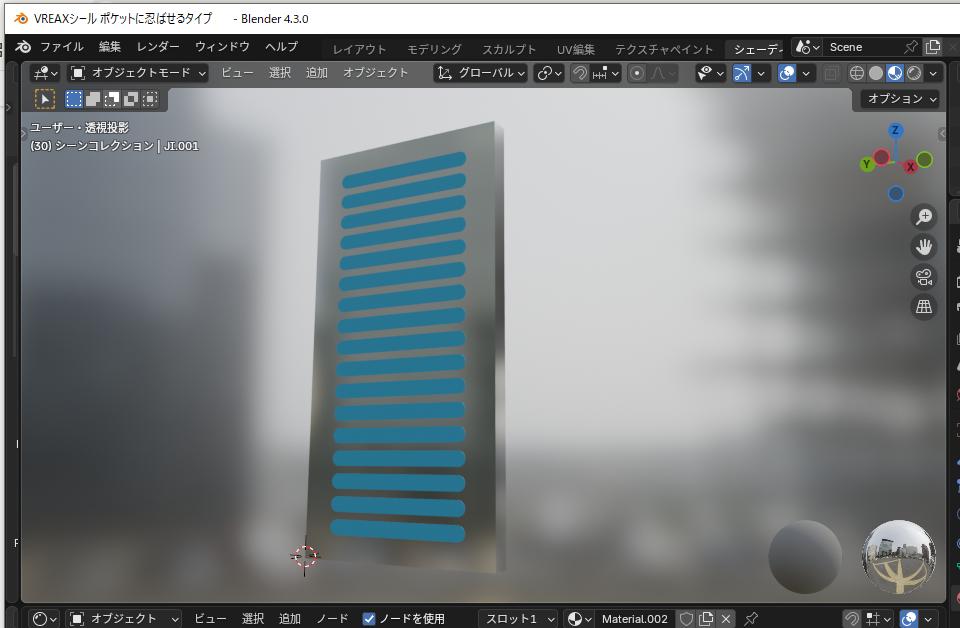This screenshot has width=960, height=628.
Task: Select solid viewport shading mode
Action: click(876, 73)
